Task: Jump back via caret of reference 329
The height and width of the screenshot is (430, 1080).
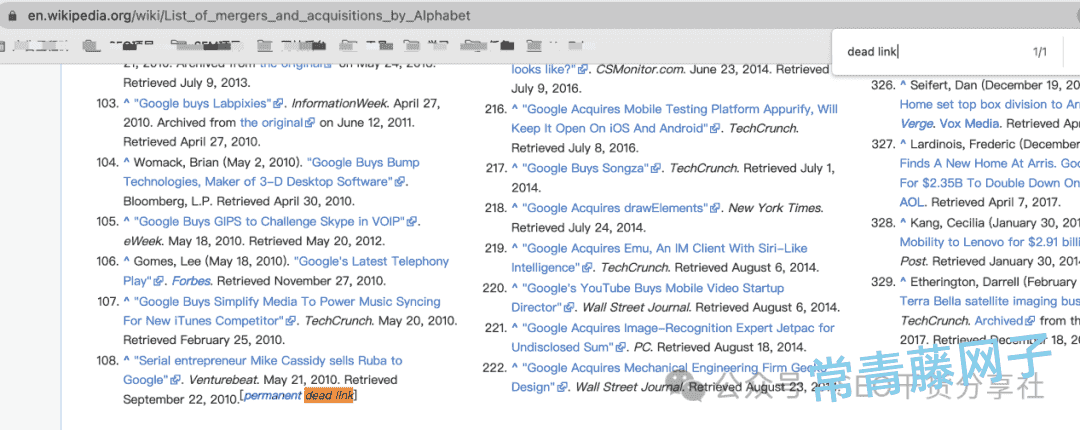Action: [x=903, y=282]
